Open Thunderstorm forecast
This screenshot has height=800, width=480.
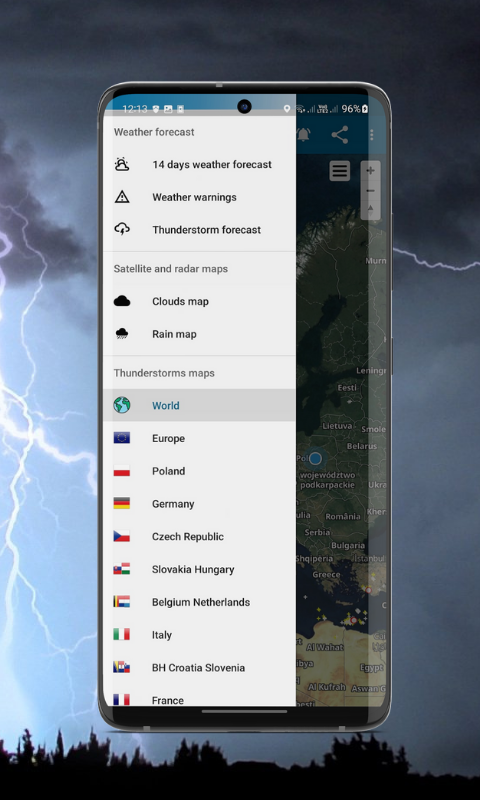coord(199,230)
